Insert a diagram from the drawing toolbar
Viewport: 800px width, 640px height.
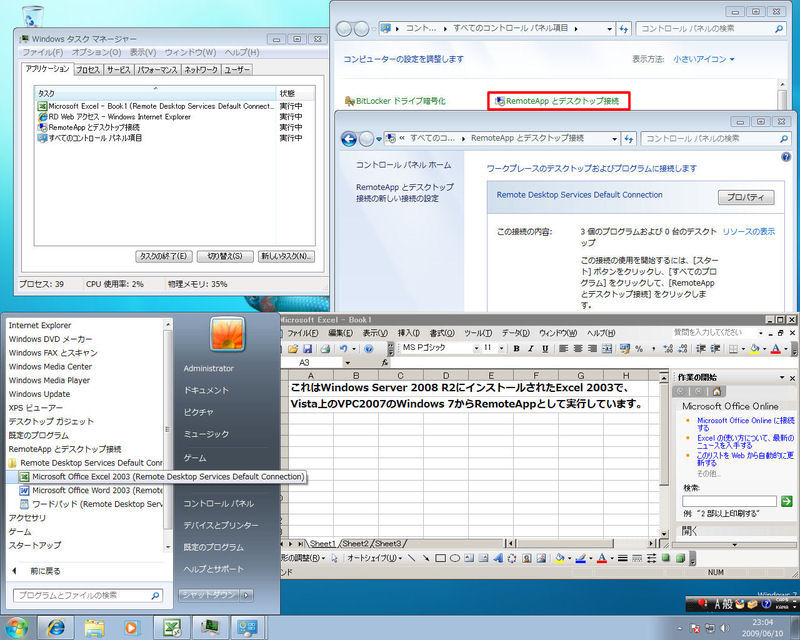[512, 558]
